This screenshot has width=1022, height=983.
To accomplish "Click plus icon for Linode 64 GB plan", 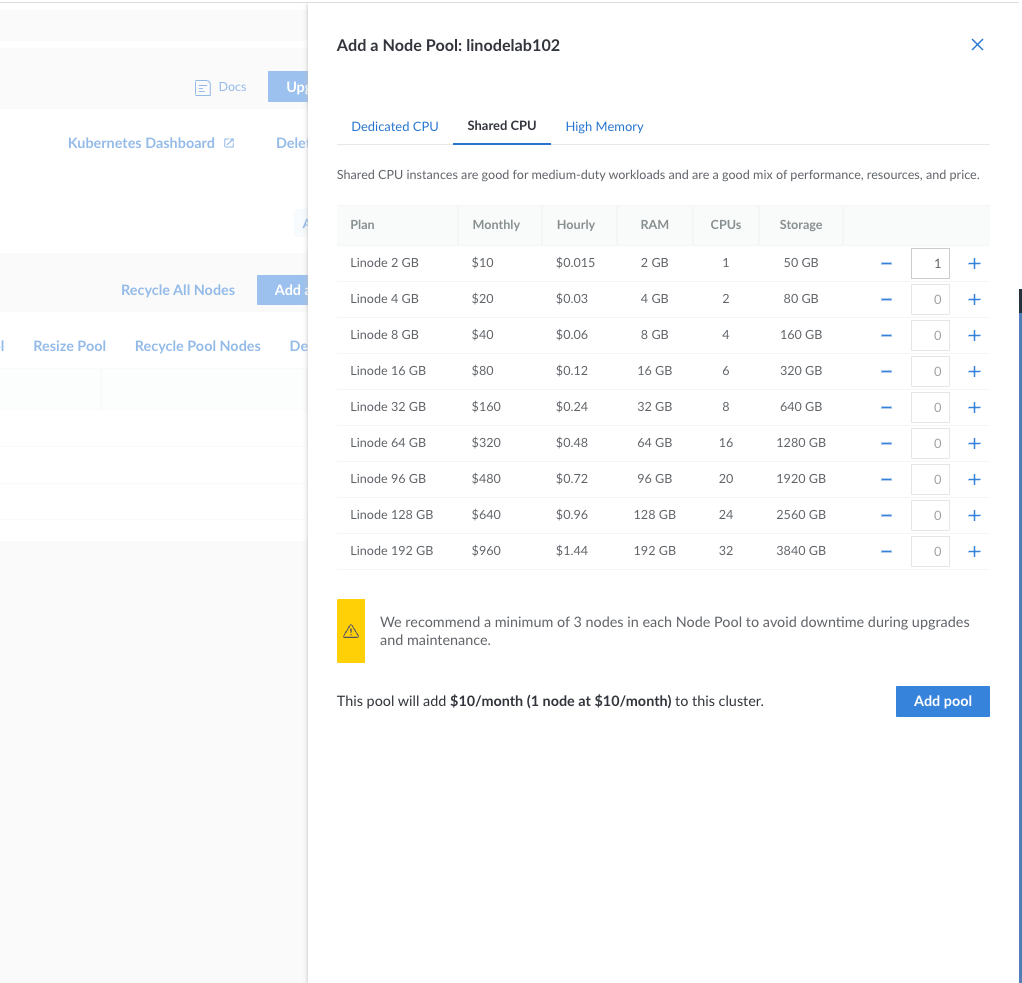I will (975, 443).
